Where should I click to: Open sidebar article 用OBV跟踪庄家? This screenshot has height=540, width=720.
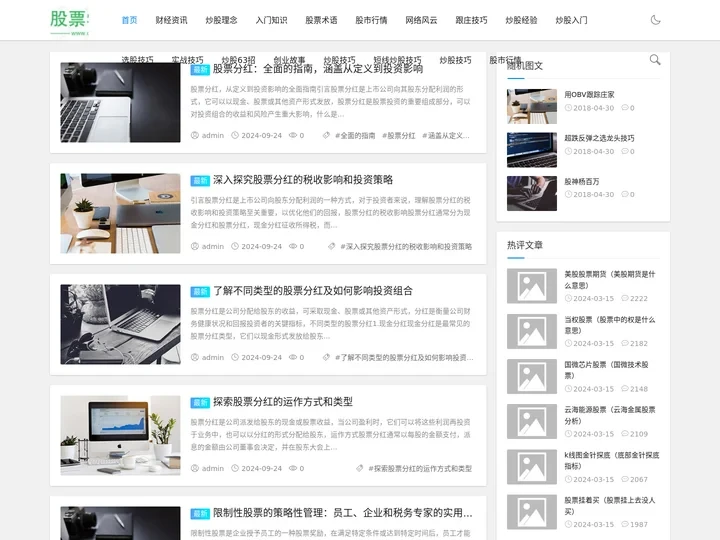589,95
